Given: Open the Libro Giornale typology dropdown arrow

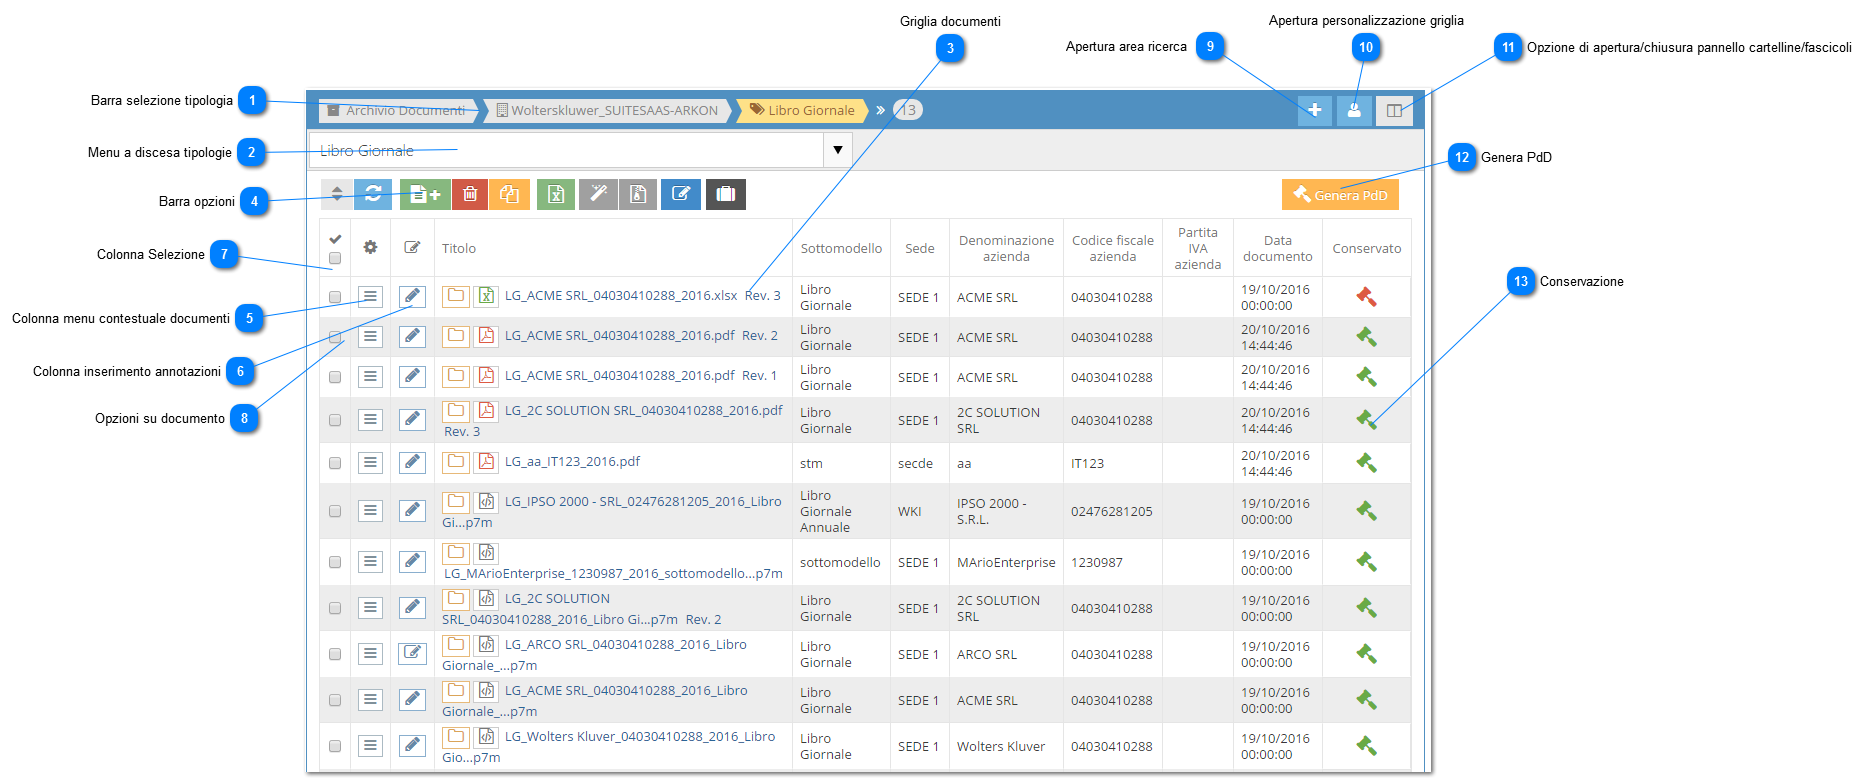Looking at the screenshot, I should point(837,150).
